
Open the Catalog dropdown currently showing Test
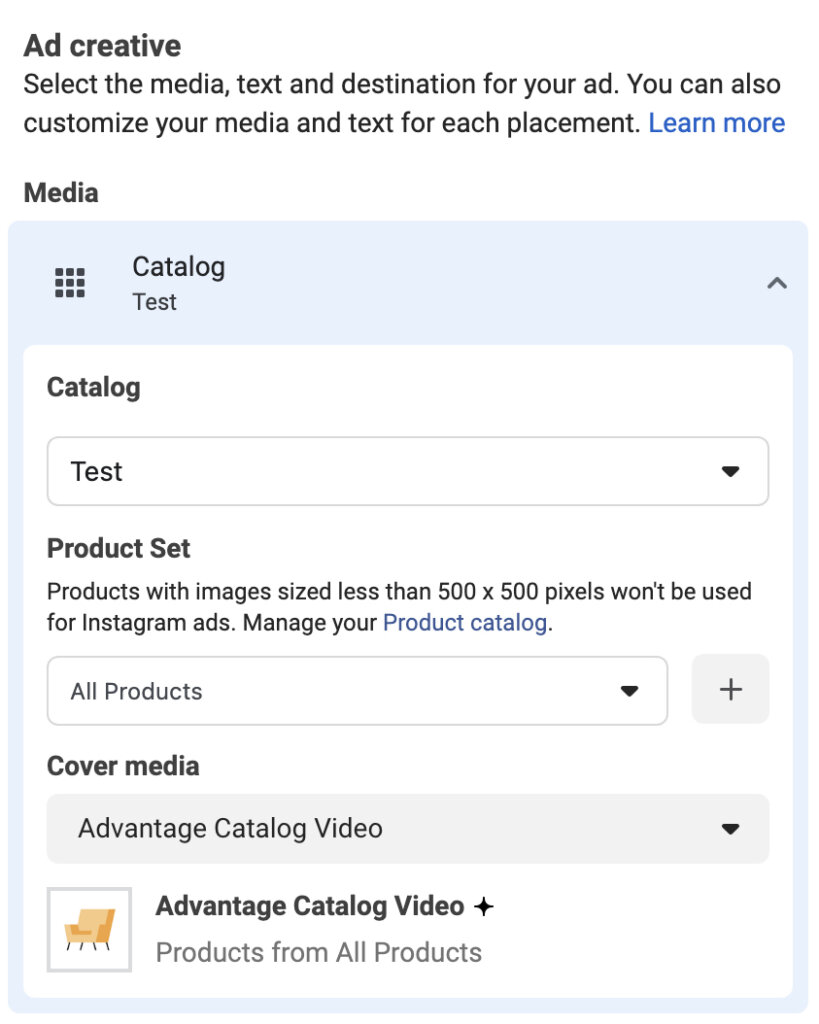(406, 470)
